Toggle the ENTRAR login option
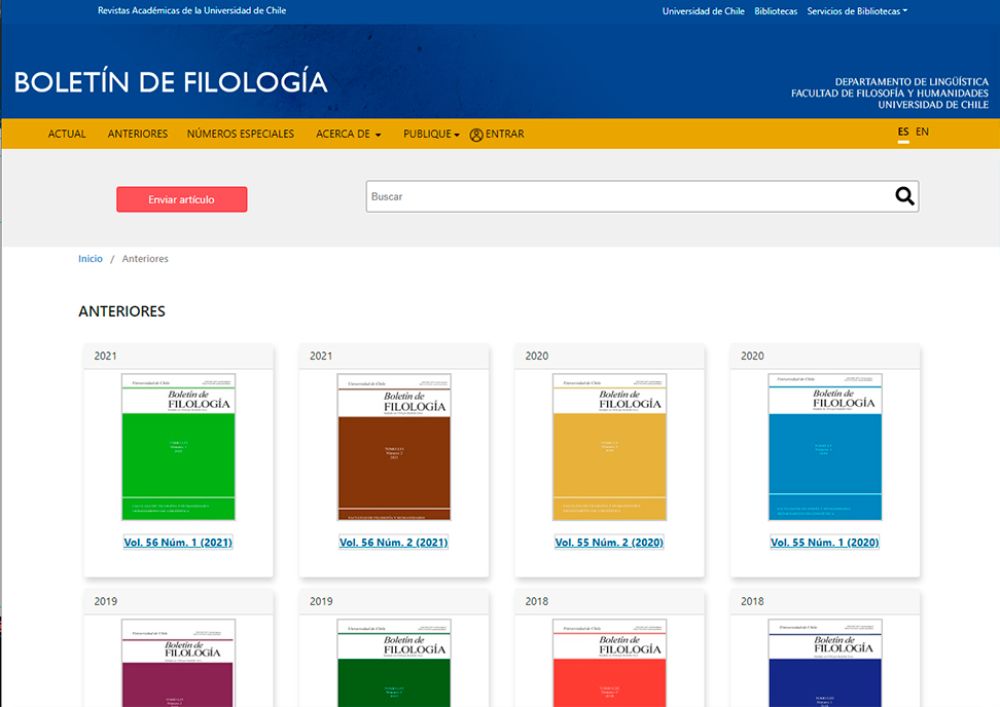This screenshot has width=1000, height=707. coord(498,133)
